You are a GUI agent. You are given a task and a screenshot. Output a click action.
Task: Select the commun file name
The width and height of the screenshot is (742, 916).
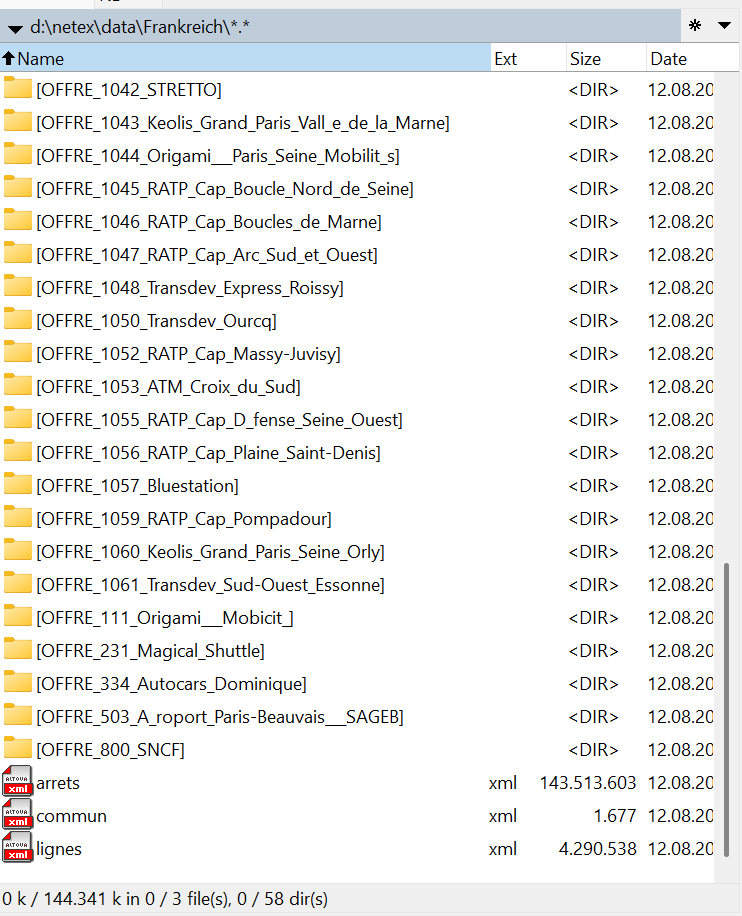tap(71, 816)
